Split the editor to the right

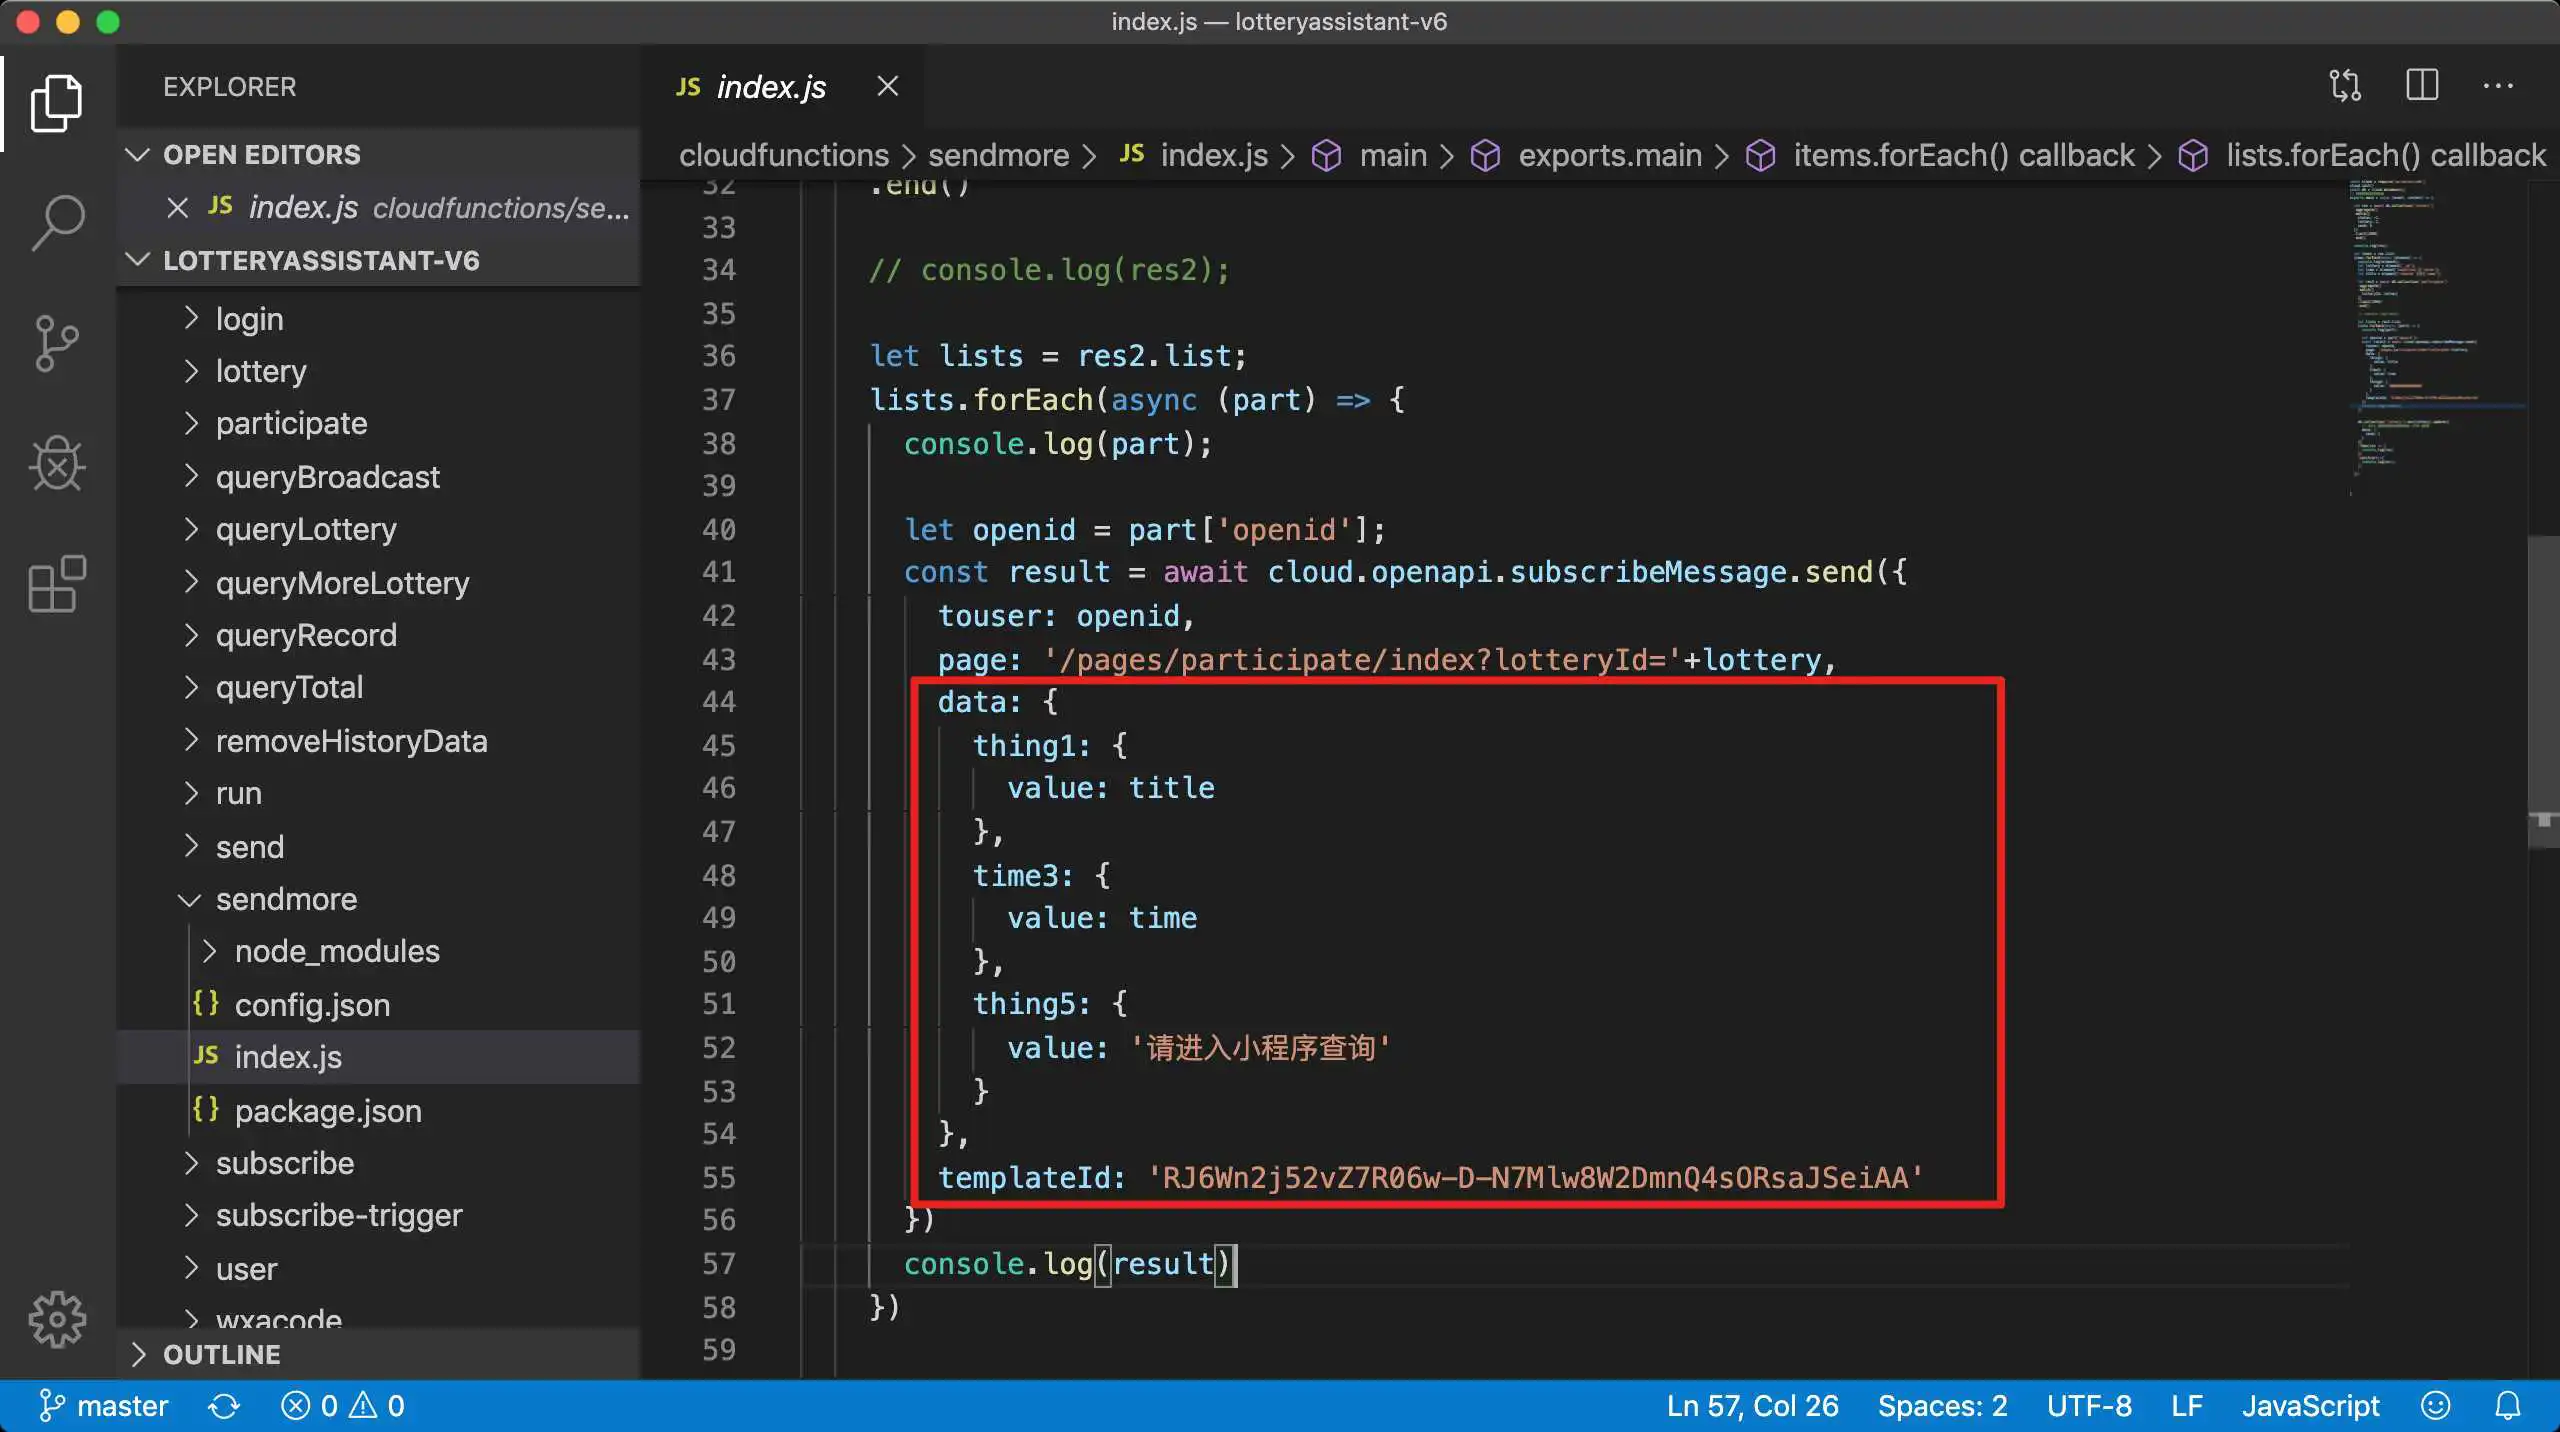click(2421, 86)
